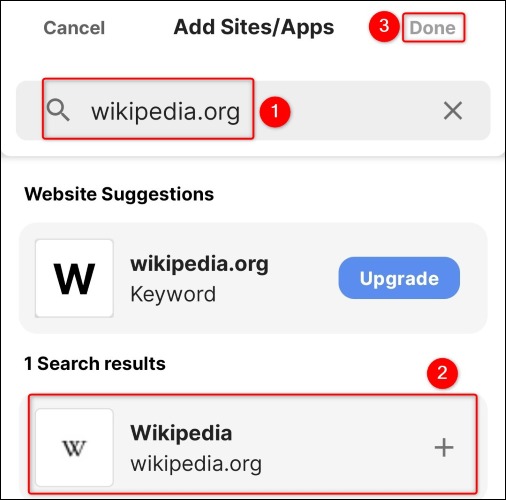Click the bold W keyword thumbnail
The height and width of the screenshot is (500, 506).
click(x=74, y=278)
